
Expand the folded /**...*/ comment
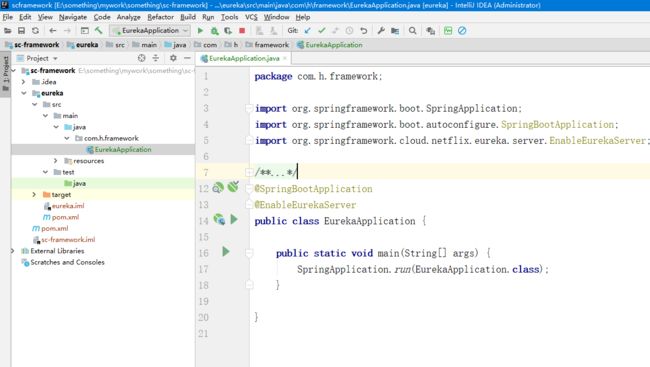[x=248, y=172]
